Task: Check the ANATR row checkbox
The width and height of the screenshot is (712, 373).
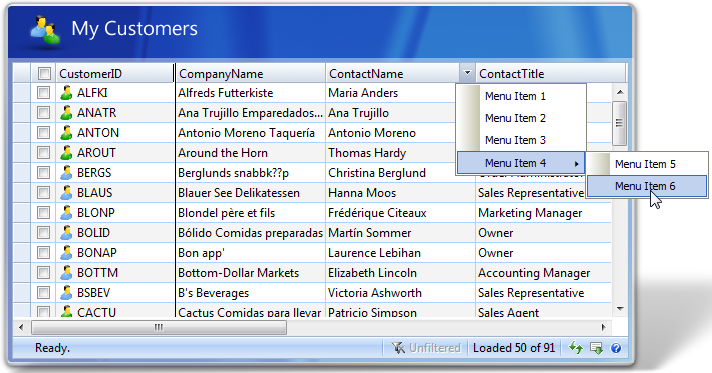Action: [44, 113]
